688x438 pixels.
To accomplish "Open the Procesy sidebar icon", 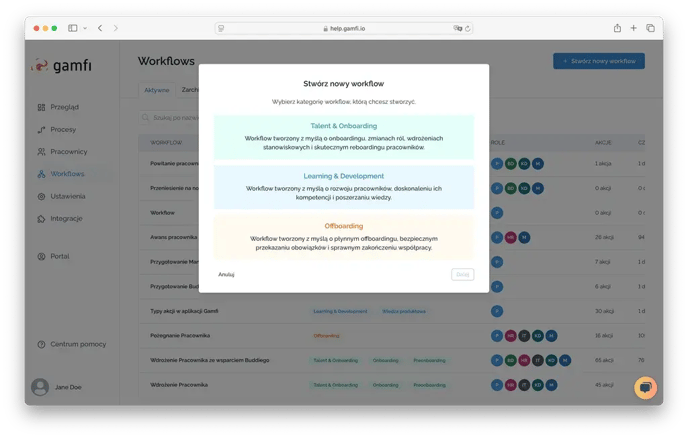I will (42, 129).
